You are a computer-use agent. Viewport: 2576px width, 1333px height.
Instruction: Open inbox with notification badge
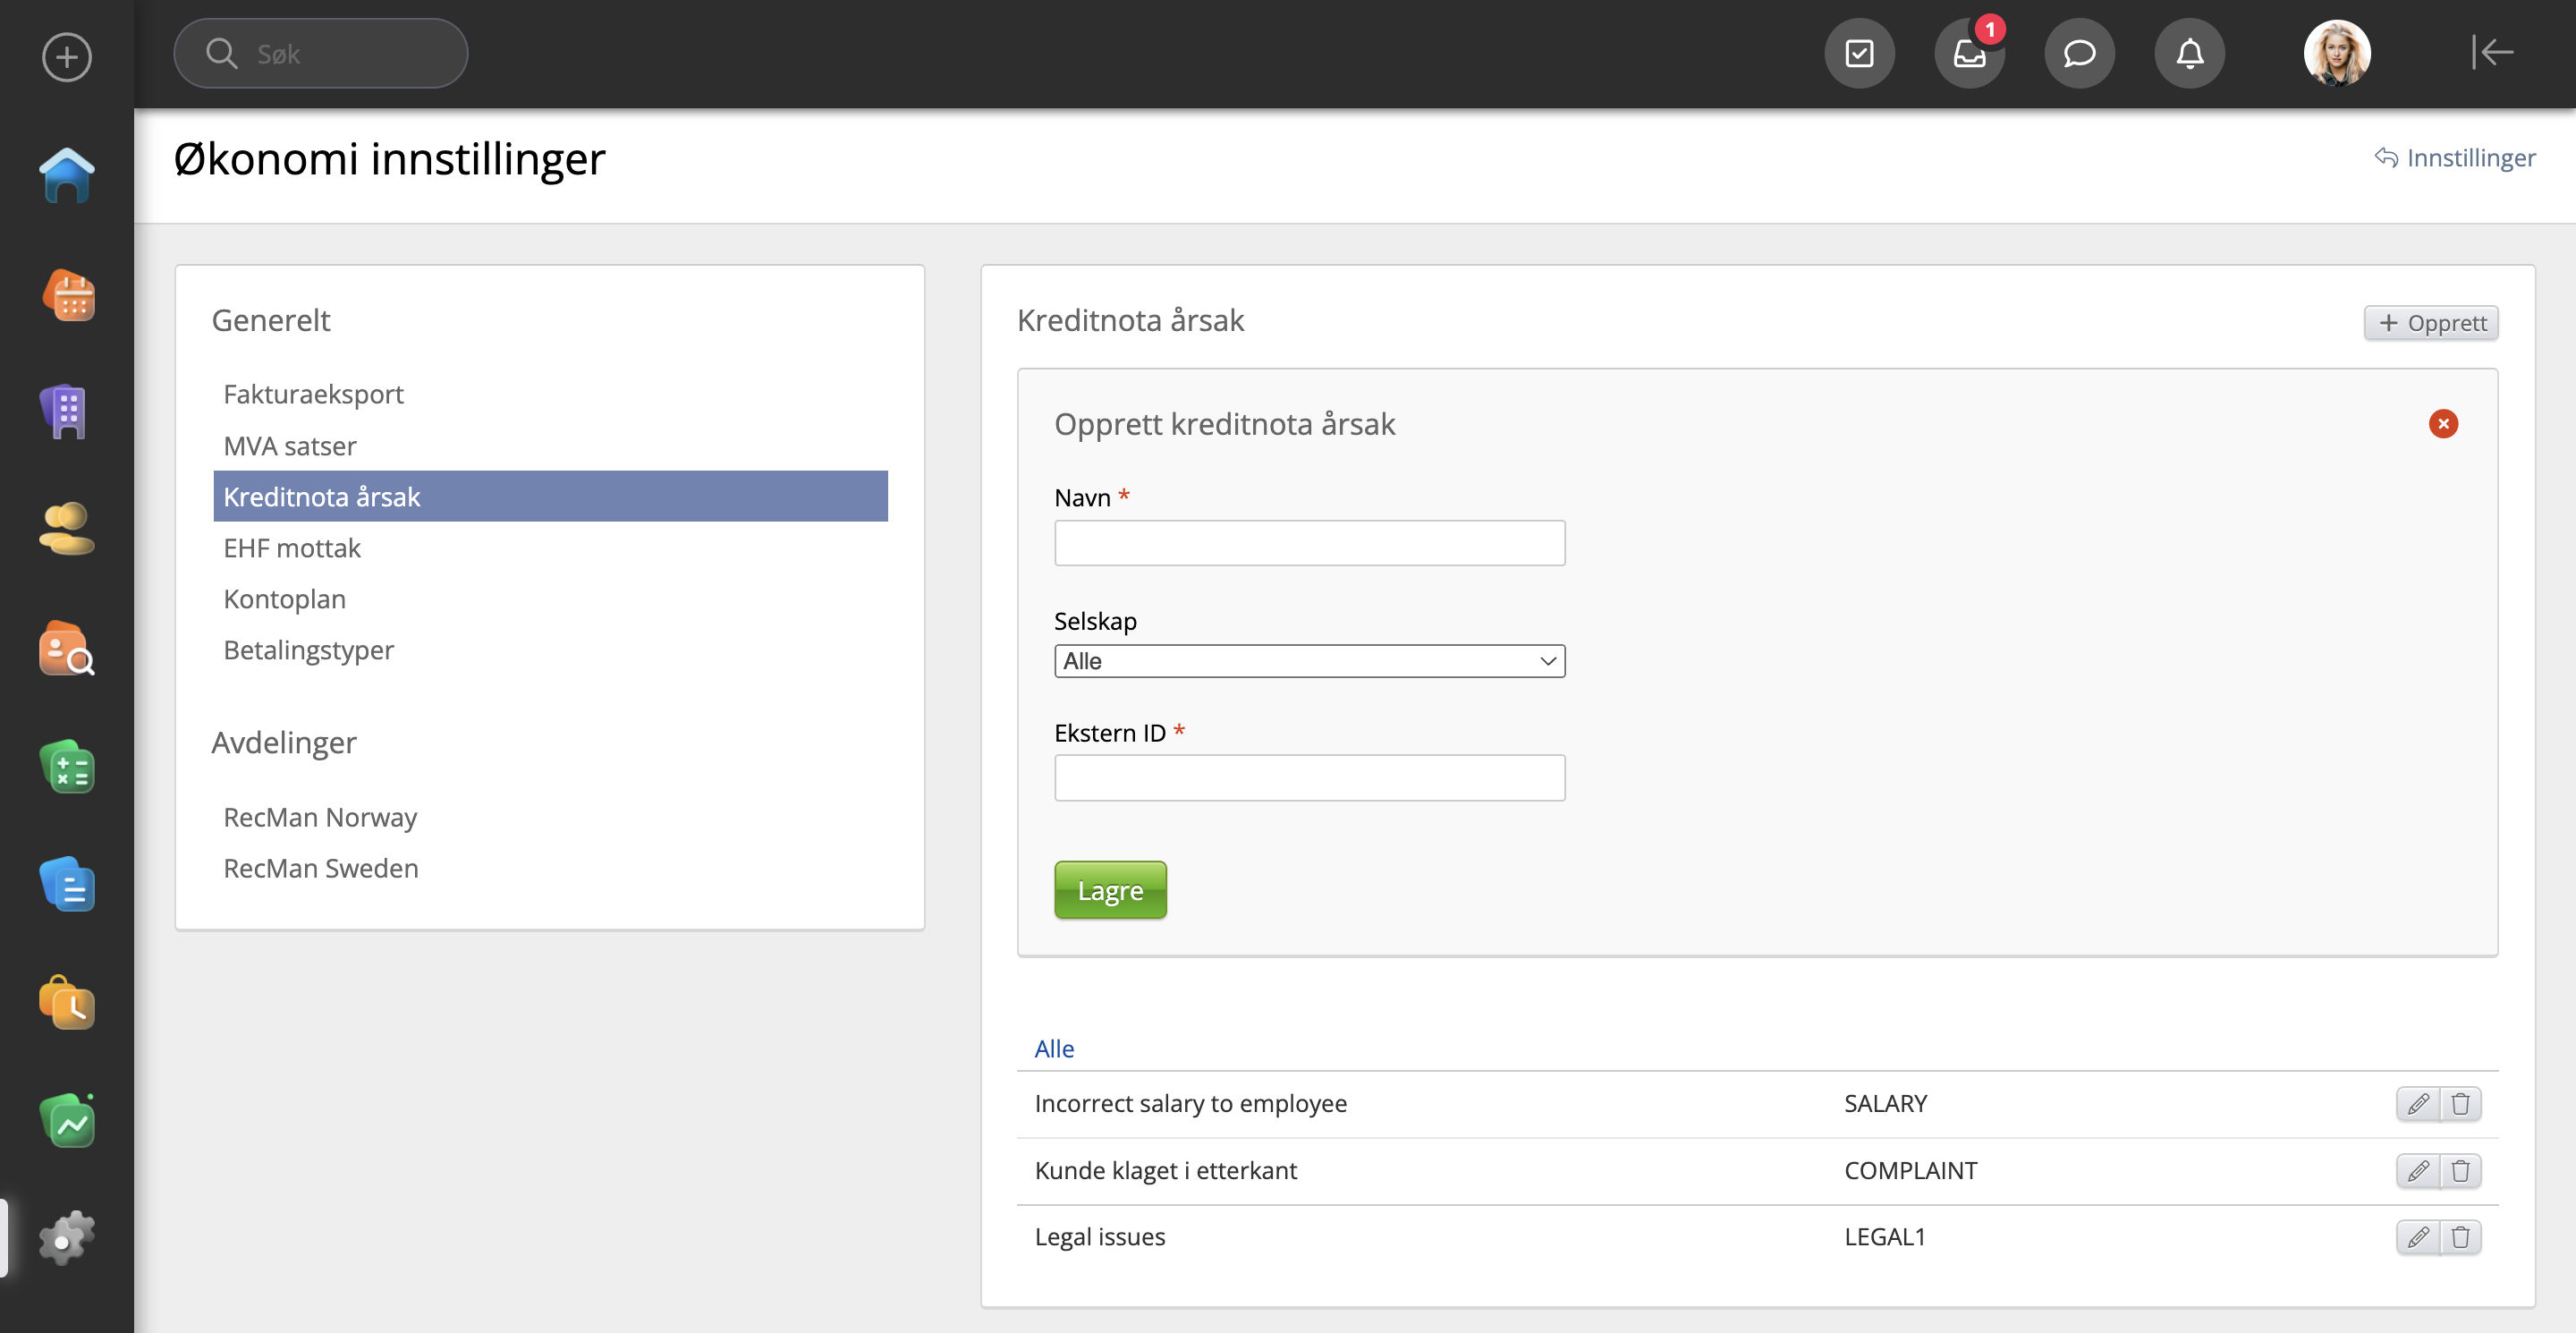1969,53
